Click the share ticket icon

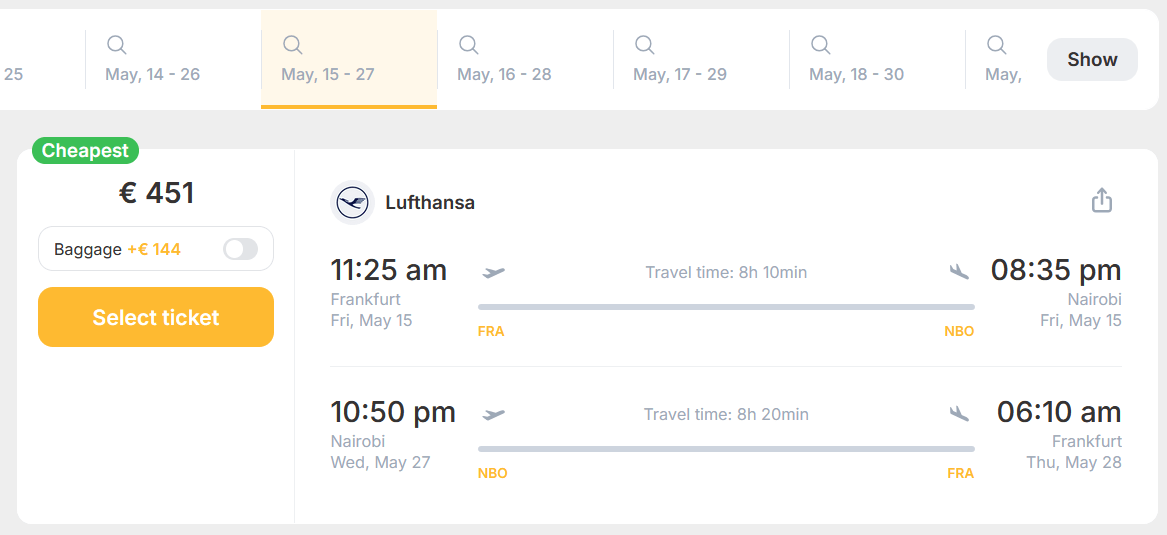1101,201
